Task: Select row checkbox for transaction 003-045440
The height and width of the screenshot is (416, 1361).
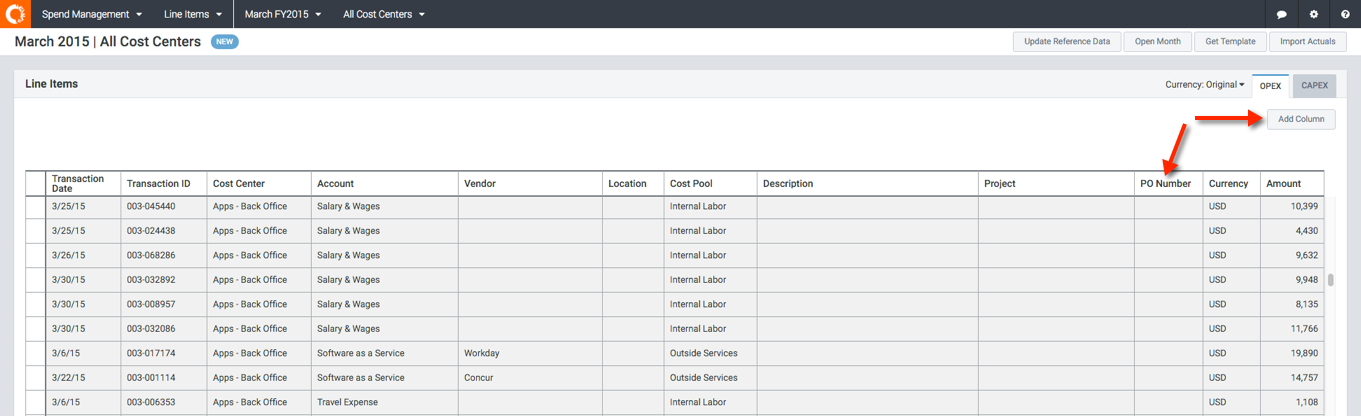Action: pos(36,206)
